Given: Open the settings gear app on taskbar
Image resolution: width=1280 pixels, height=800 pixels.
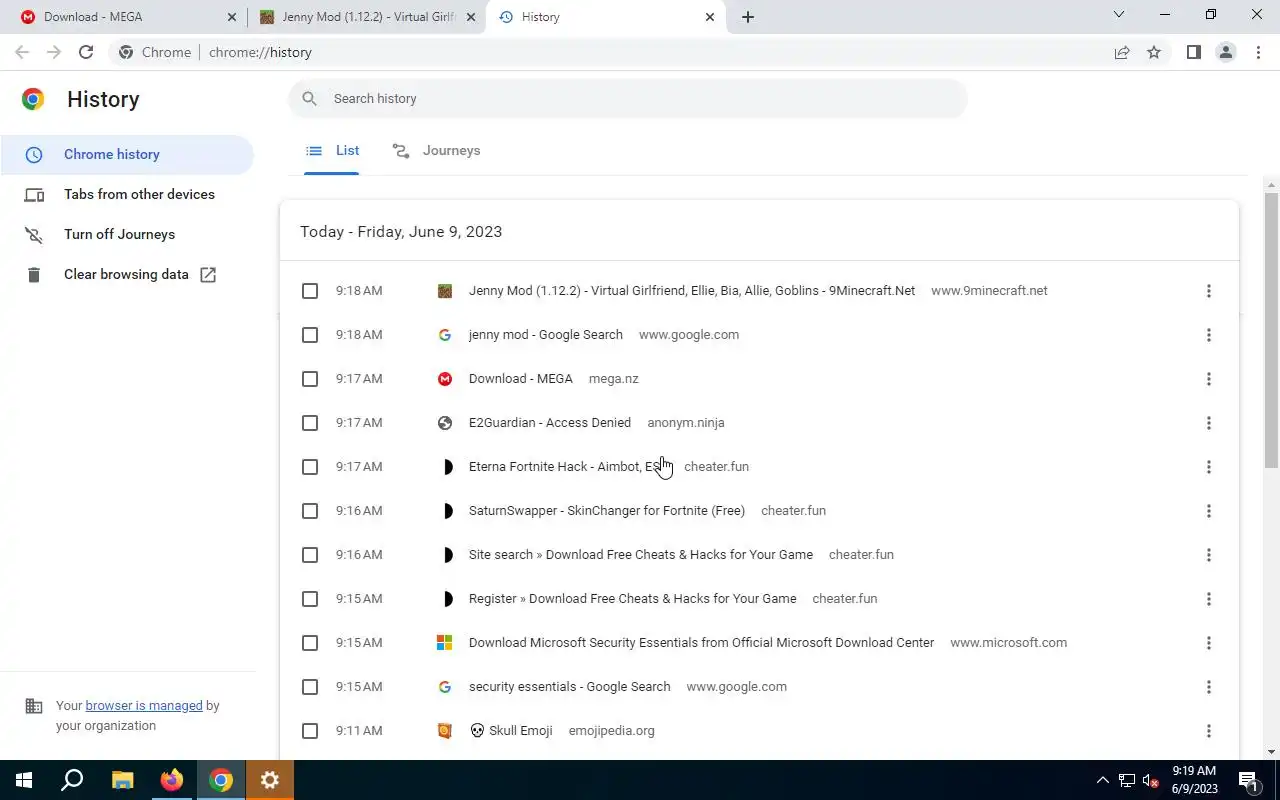Looking at the screenshot, I should tap(270, 780).
